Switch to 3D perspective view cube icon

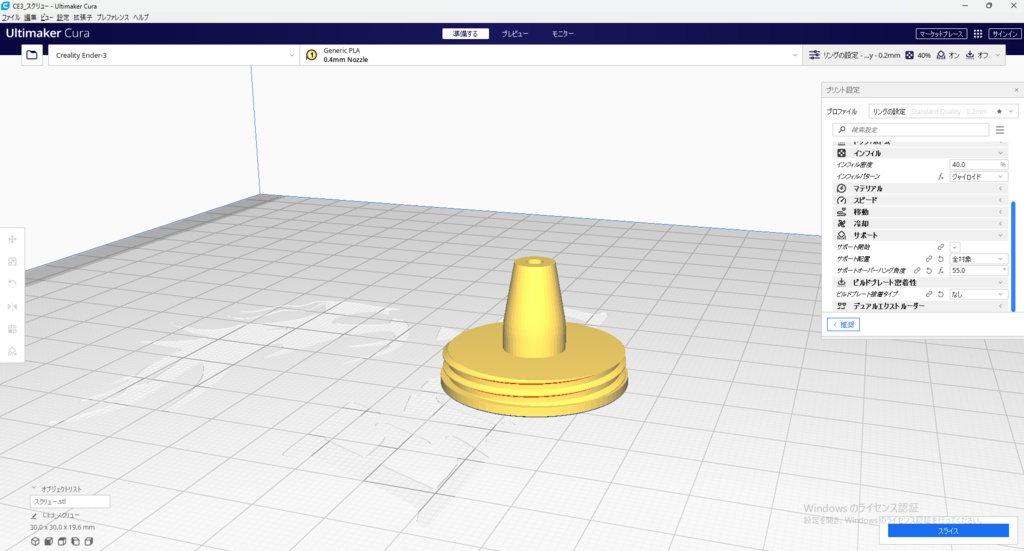pyautogui.click(x=35, y=541)
